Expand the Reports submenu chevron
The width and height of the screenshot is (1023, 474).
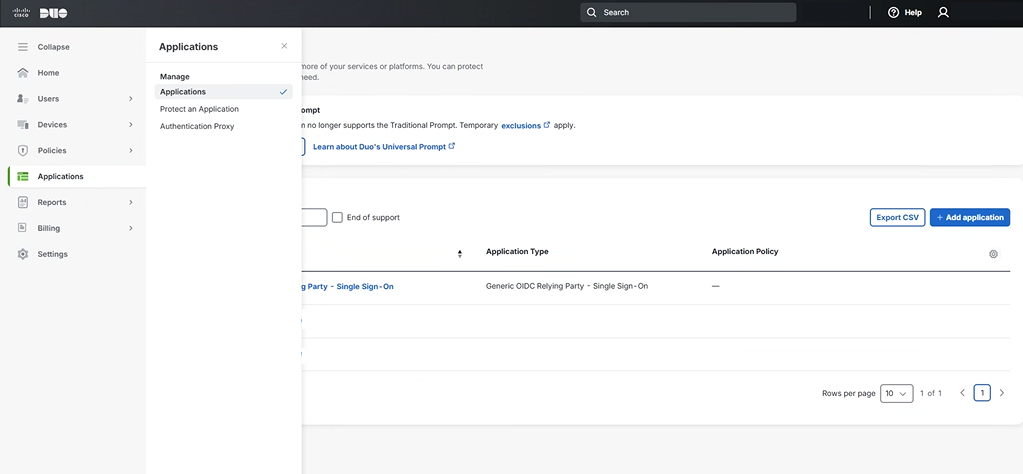tap(130, 202)
